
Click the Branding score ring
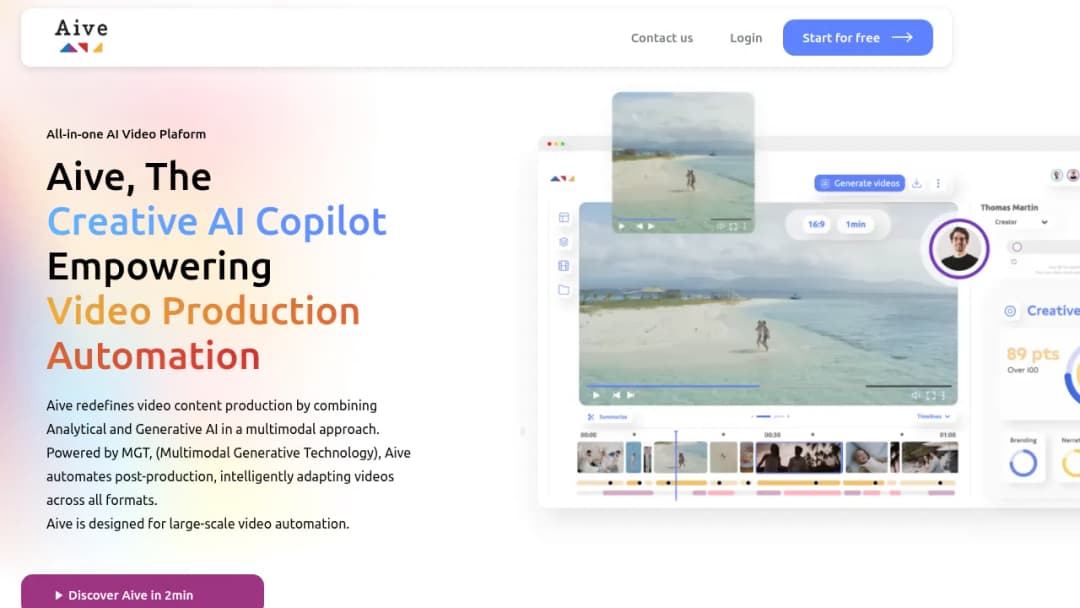(1023, 463)
